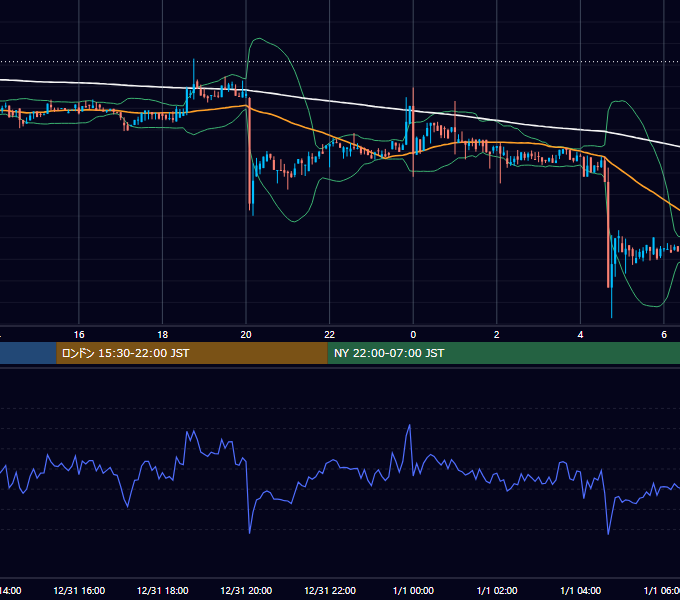The width and height of the screenshot is (680, 600).
Task: Click the 1/1 00:00 label on the lower axis
Action: click(x=413, y=590)
